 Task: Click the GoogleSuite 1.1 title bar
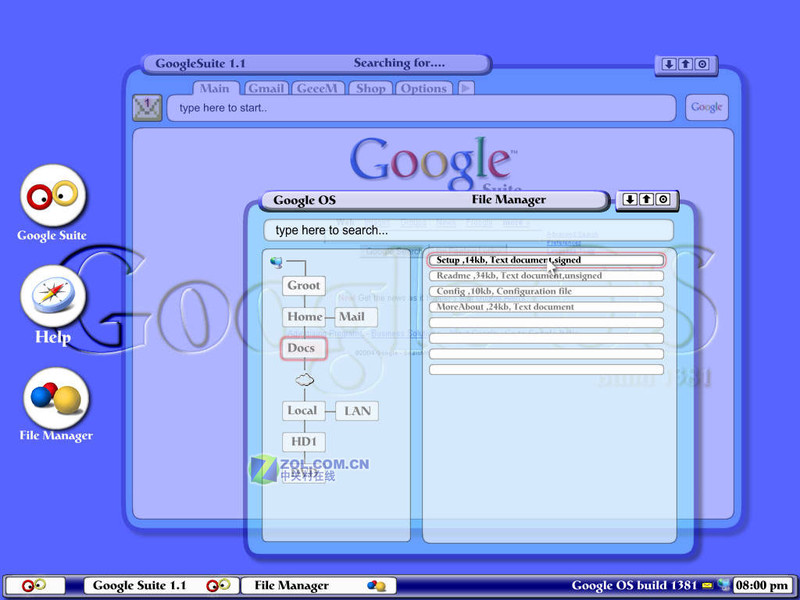316,64
